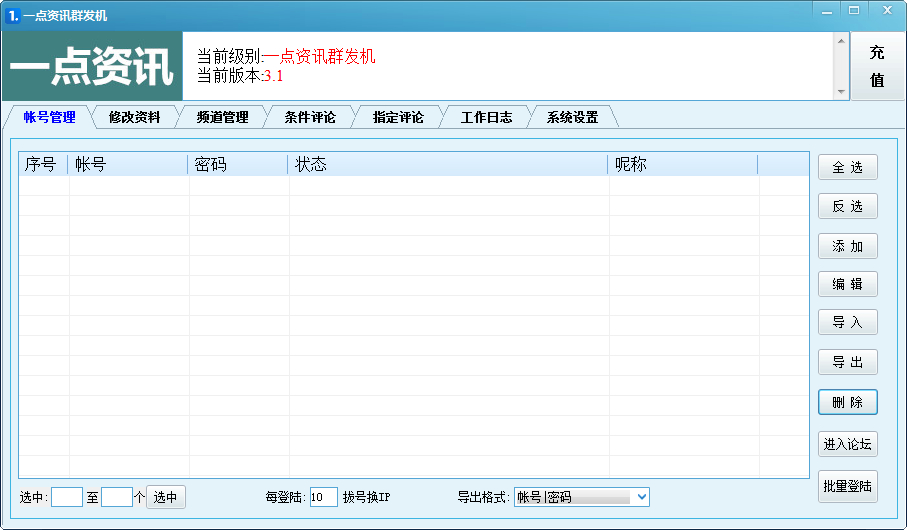907x530 pixels.
Task: Click the 每登陆 count field showing 10
Action: pyautogui.click(x=323, y=497)
